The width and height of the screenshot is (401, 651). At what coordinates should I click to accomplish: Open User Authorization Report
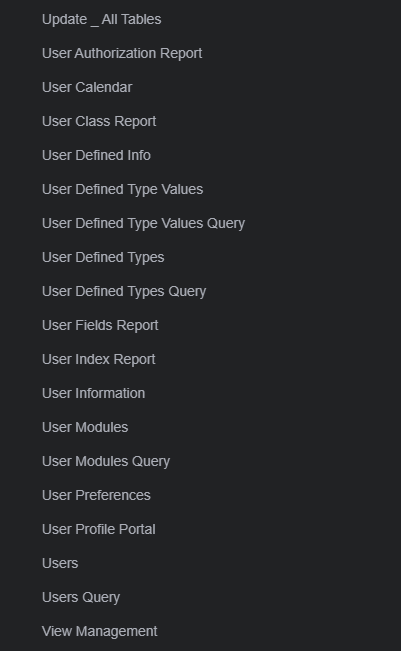[x=122, y=54]
